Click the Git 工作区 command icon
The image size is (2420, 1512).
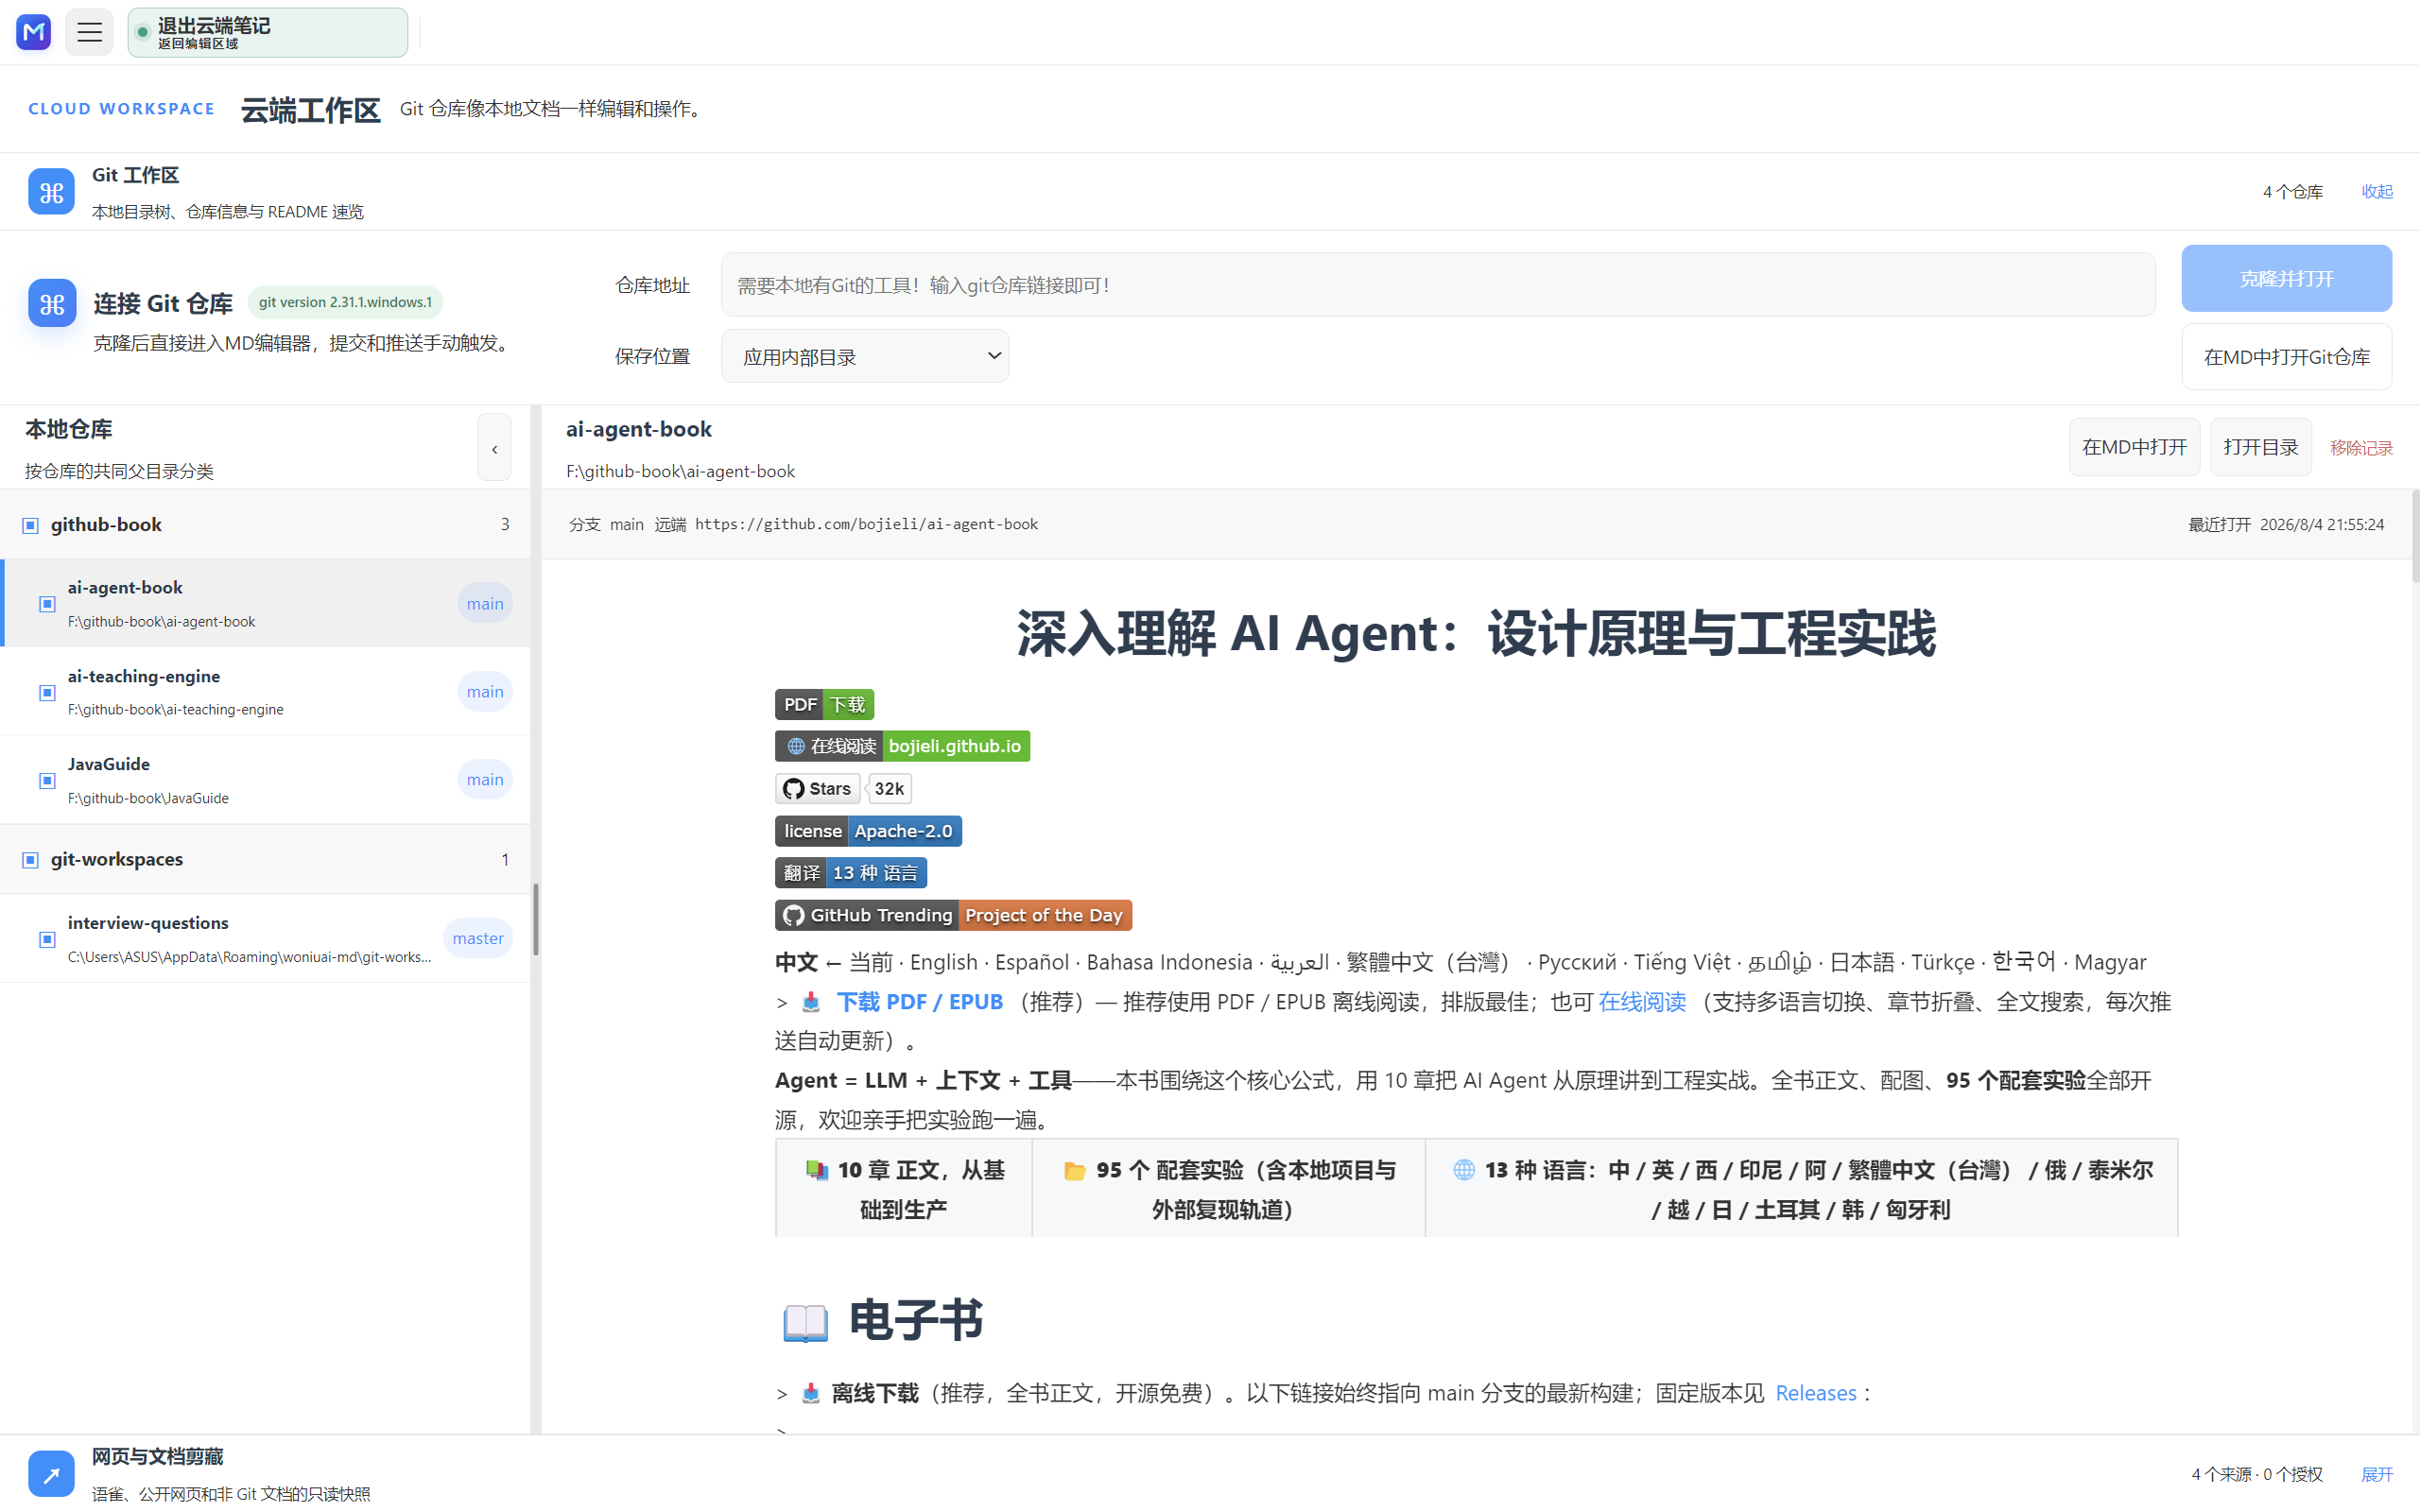(x=51, y=191)
